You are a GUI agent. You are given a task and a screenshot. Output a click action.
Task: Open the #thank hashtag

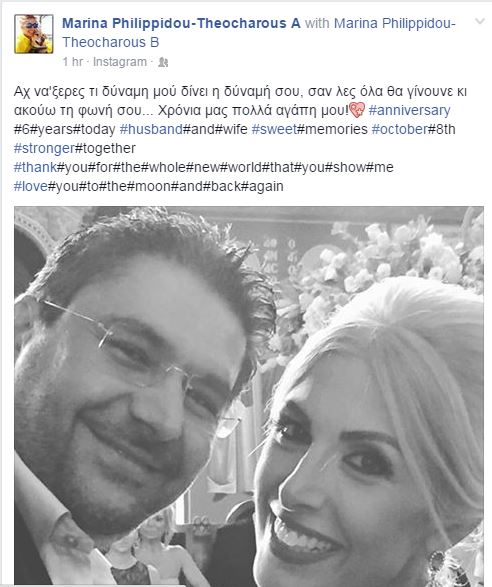pos(35,167)
